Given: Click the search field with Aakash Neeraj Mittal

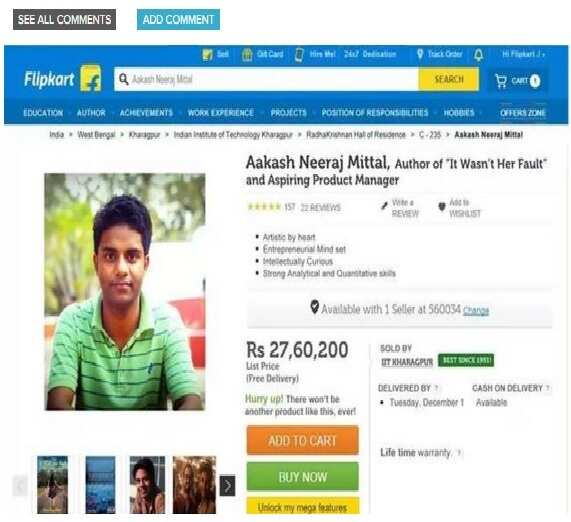Looking at the screenshot, I should [x=266, y=79].
